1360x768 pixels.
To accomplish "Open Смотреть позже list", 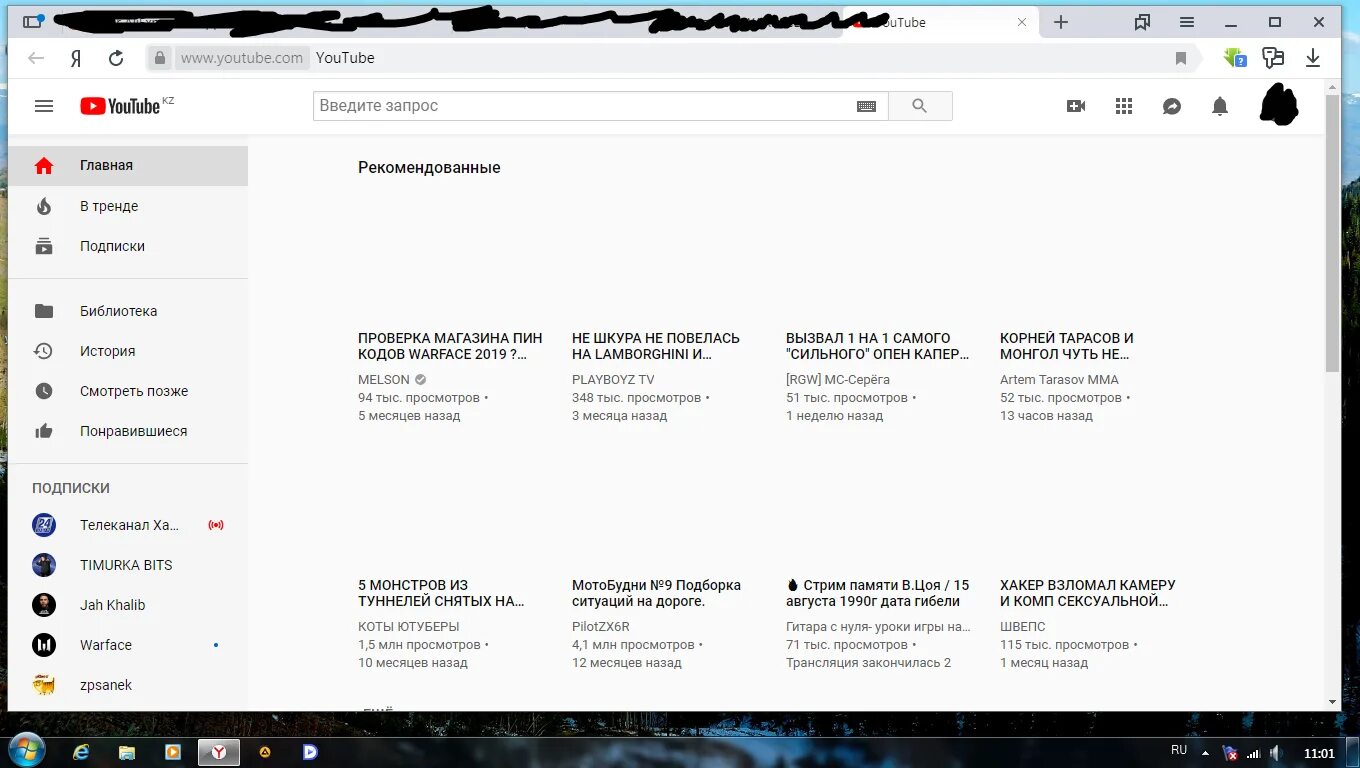I will click(x=128, y=391).
